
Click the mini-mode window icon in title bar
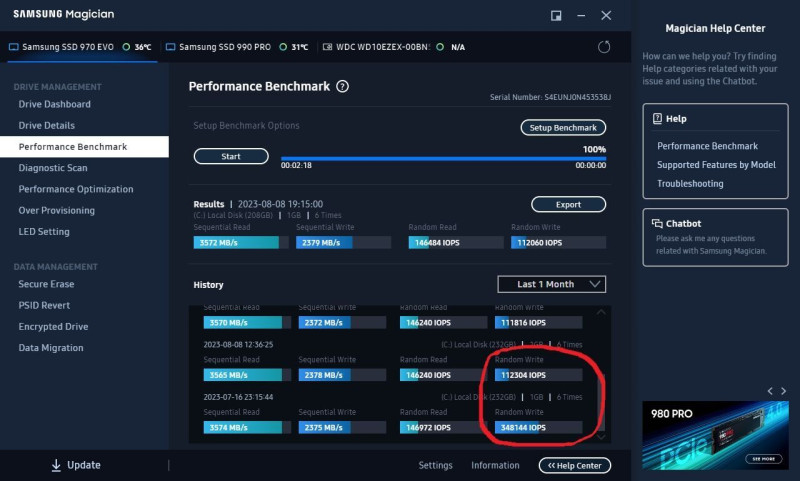pyautogui.click(x=556, y=15)
